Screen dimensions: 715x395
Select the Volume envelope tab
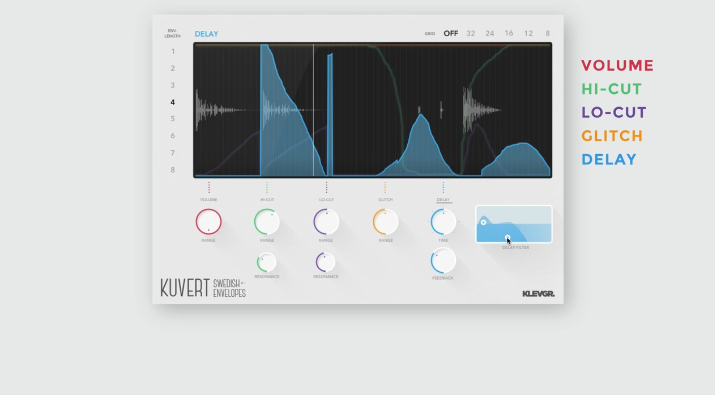[208, 199]
